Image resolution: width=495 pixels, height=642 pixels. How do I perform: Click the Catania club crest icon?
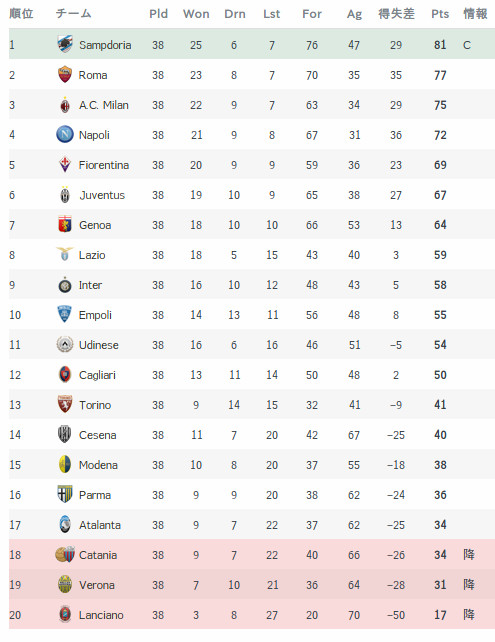[x=65, y=554]
